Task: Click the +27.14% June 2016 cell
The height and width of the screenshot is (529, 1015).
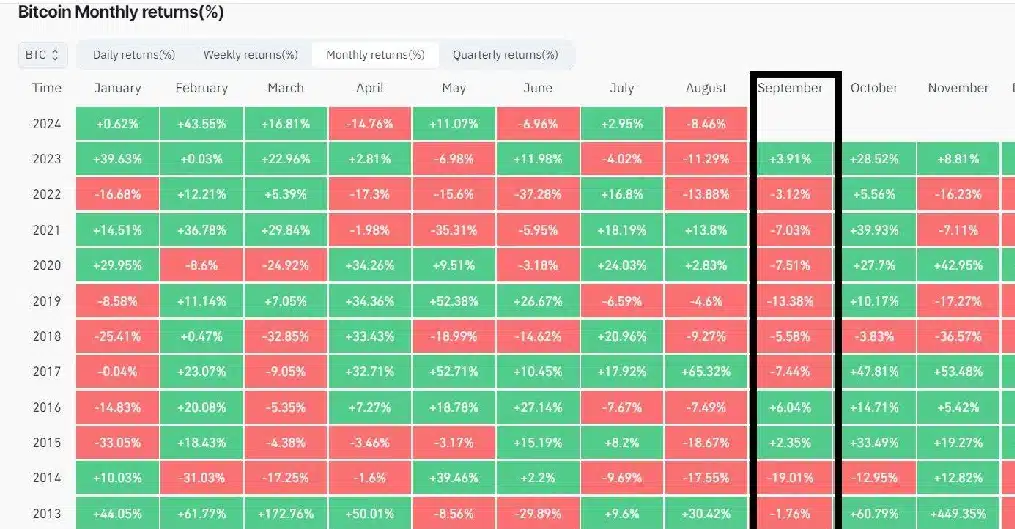Action: (538, 407)
